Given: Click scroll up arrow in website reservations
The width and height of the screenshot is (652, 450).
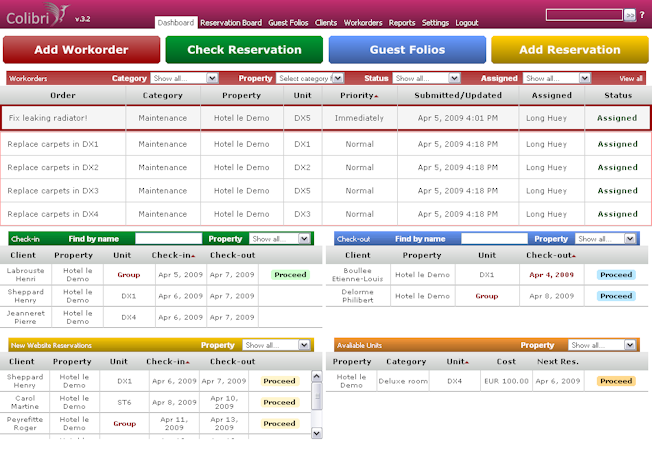Looking at the screenshot, I should point(316,376).
